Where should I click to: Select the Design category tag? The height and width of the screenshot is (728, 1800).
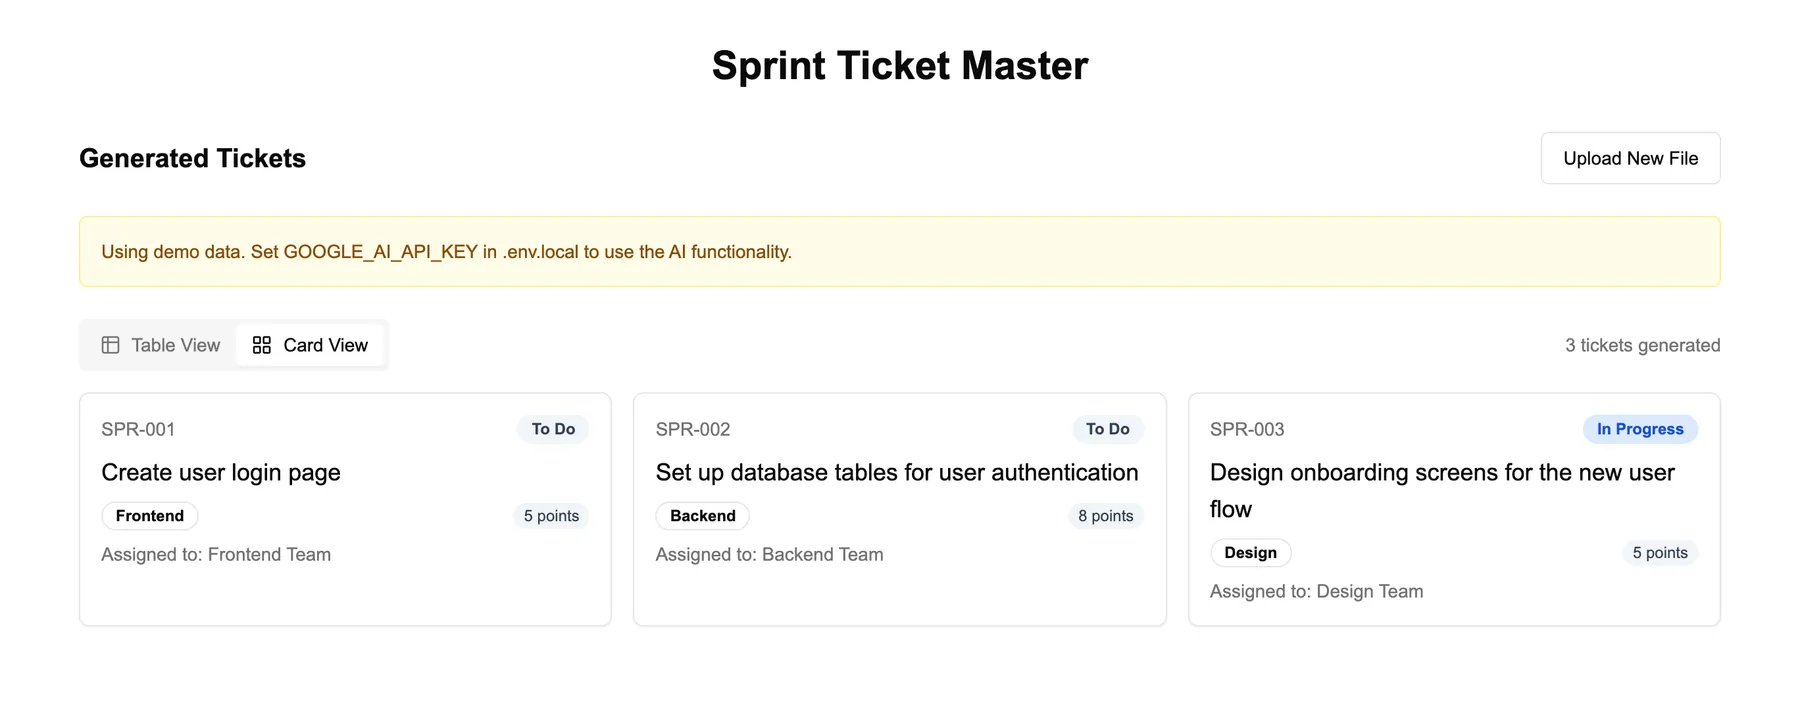(x=1251, y=553)
